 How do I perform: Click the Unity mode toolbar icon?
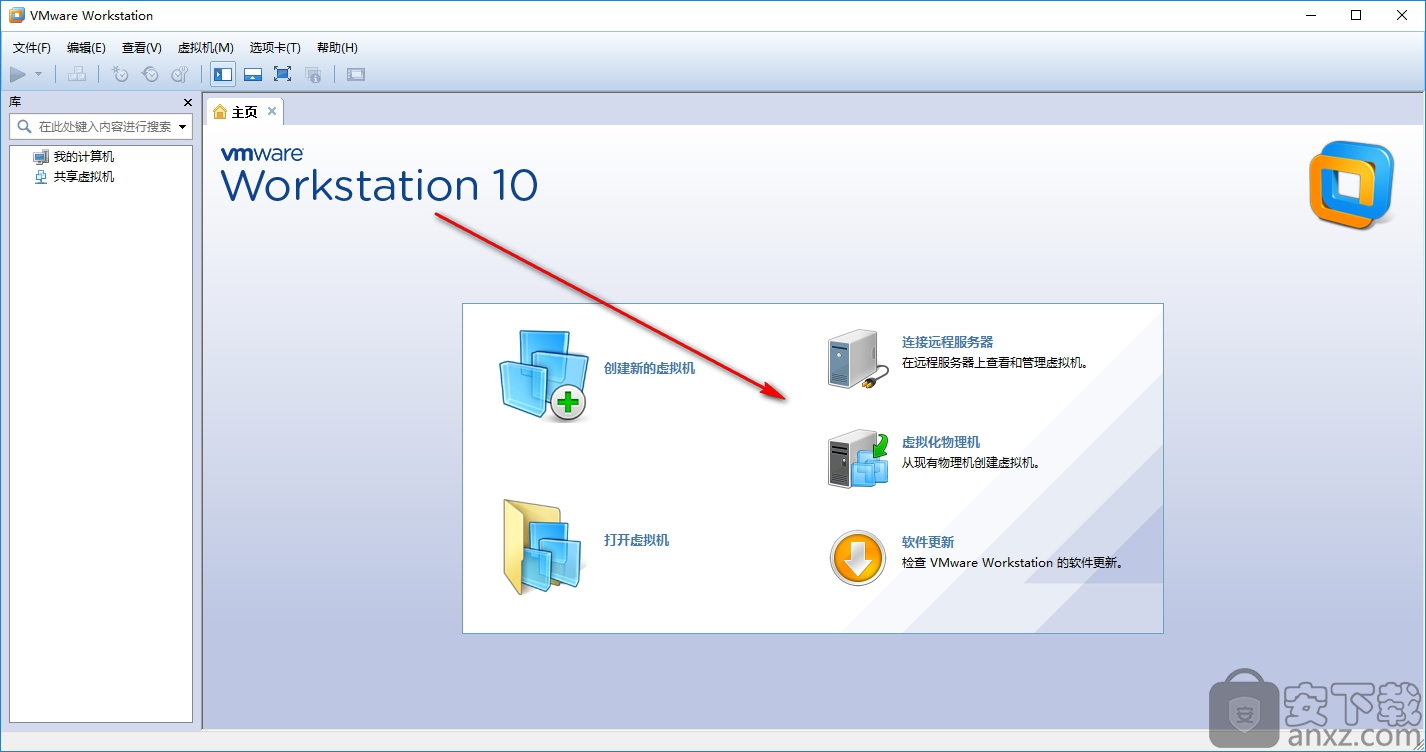pyautogui.click(x=313, y=74)
